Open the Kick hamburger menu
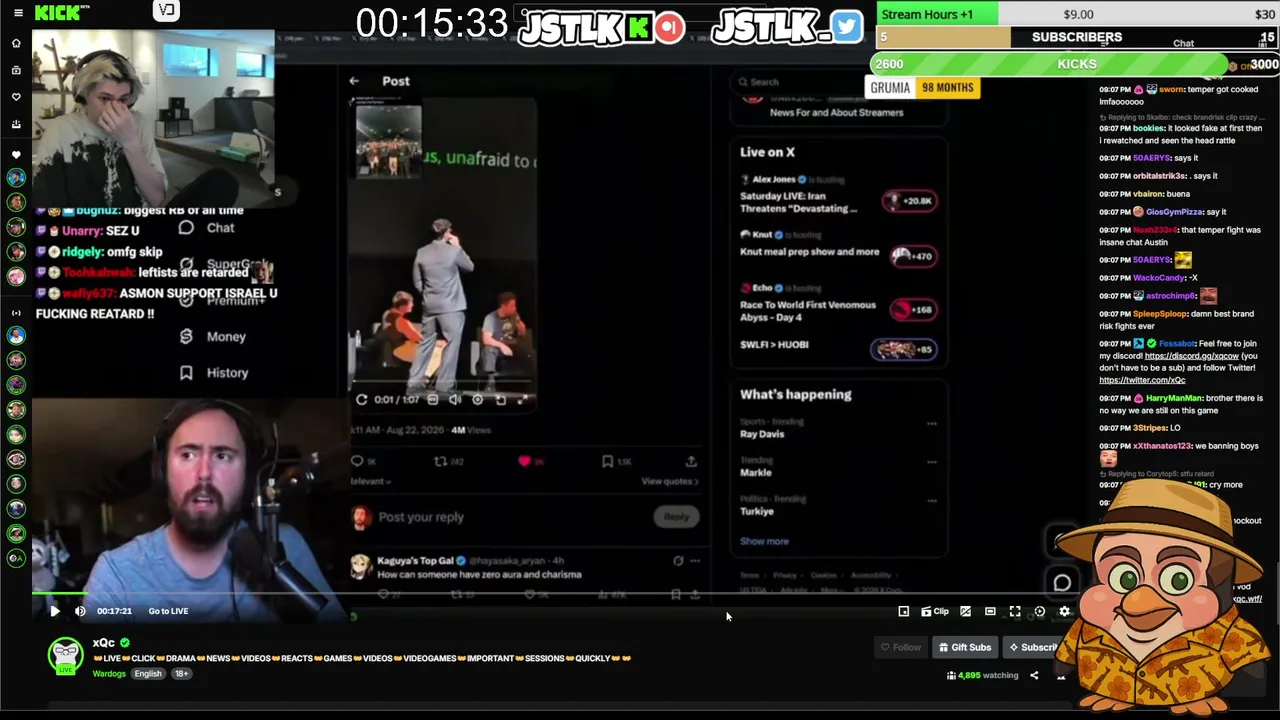1280x720 pixels. (17, 13)
